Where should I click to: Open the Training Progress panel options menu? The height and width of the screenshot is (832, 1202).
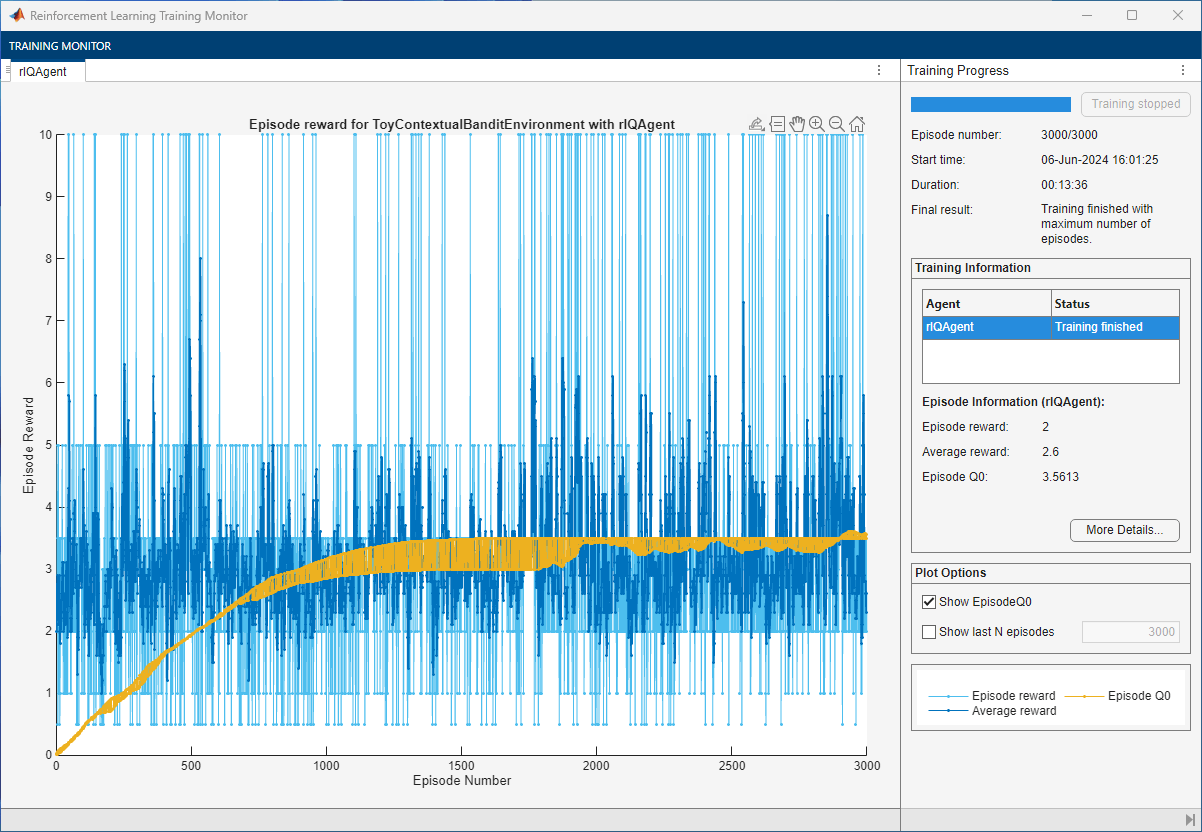1183,71
